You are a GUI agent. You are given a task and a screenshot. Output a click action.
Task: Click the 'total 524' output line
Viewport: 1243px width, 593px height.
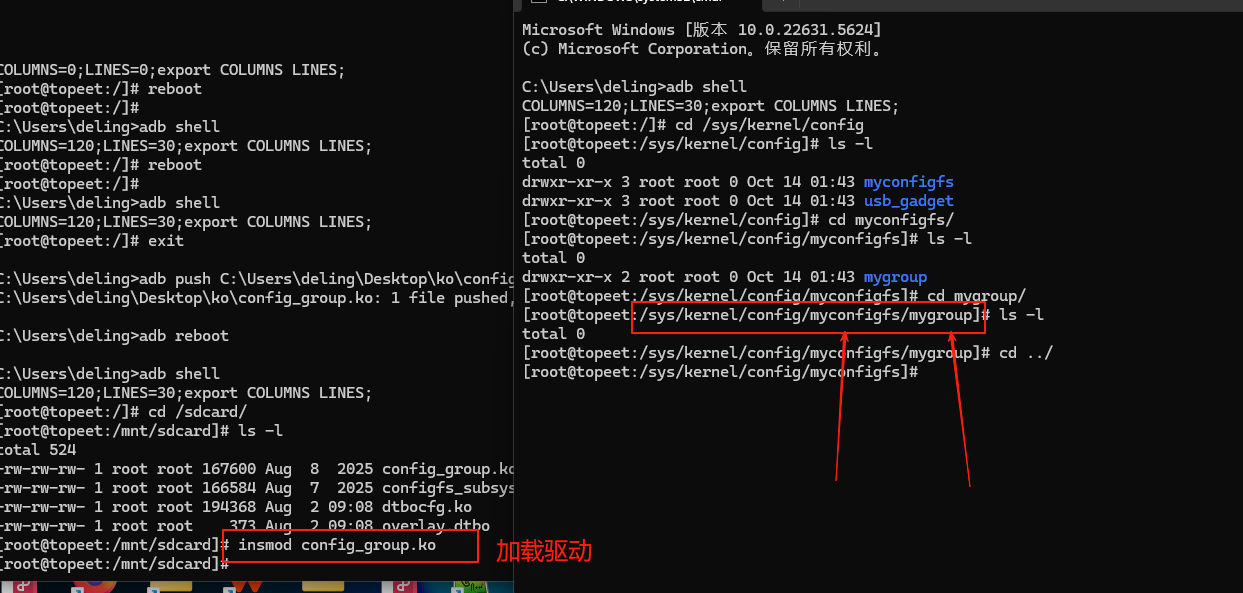tap(38, 450)
